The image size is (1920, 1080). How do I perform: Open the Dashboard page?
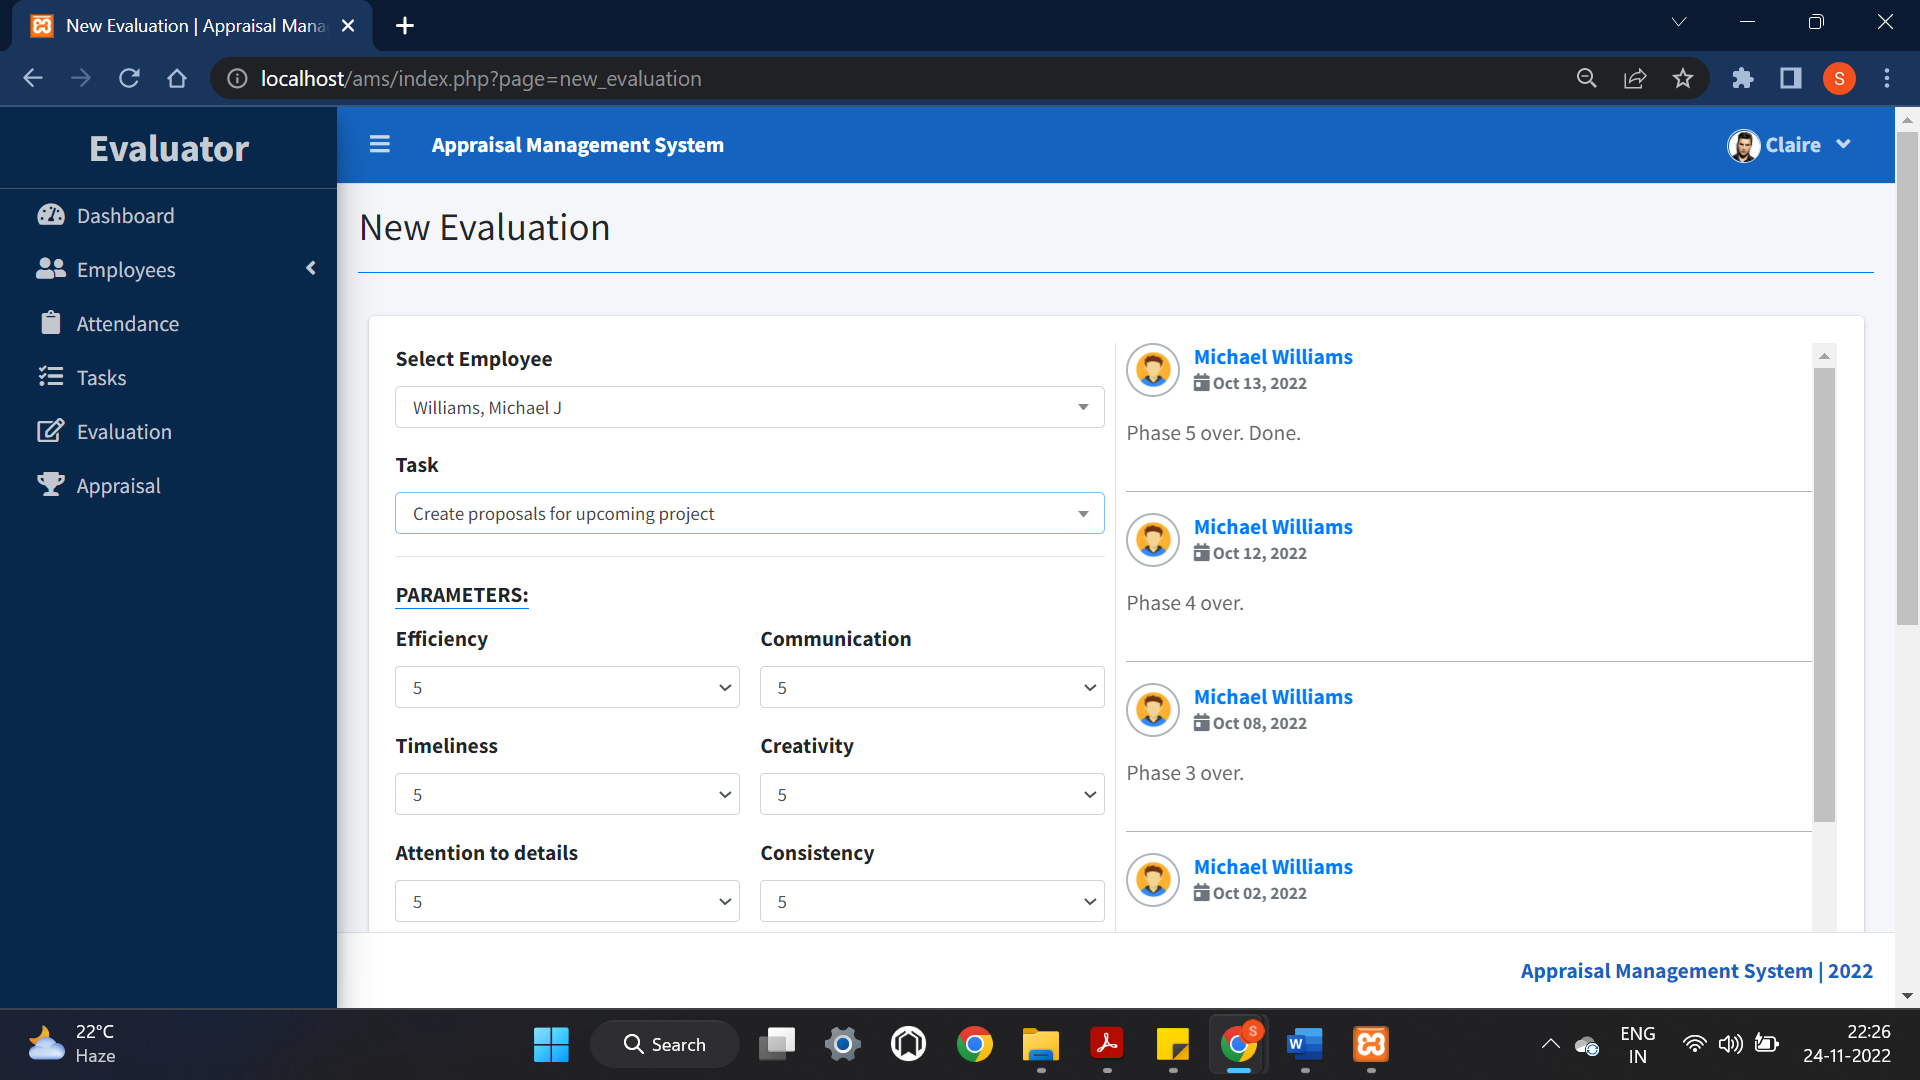[125, 215]
